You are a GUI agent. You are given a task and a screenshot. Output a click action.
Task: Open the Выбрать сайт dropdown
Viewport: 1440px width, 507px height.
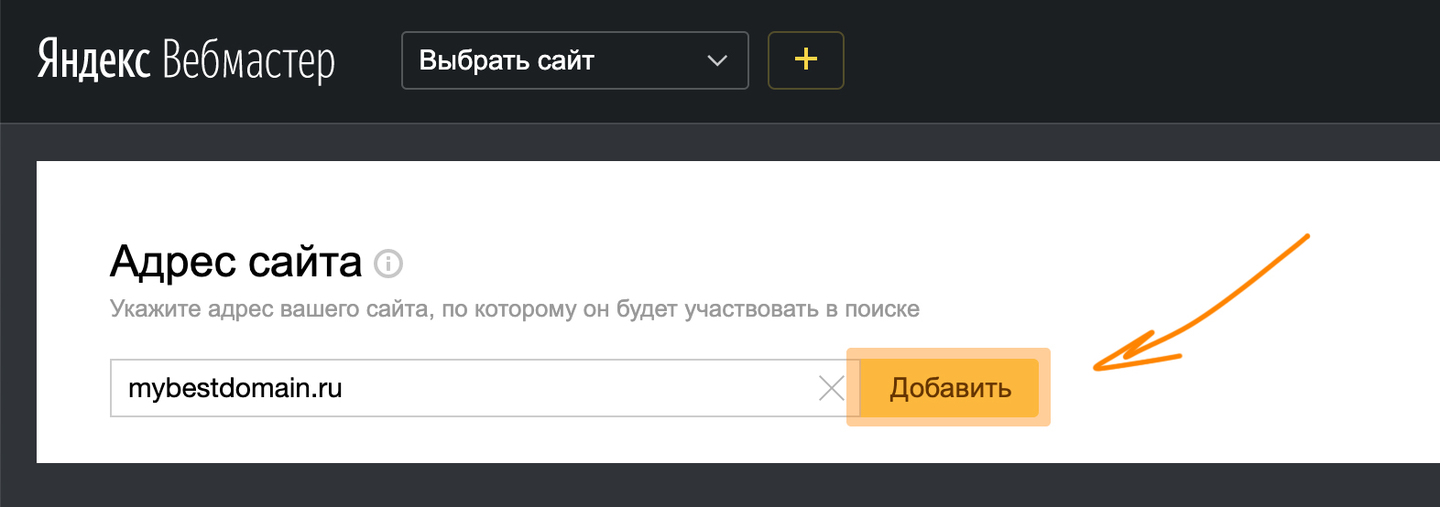tap(574, 61)
